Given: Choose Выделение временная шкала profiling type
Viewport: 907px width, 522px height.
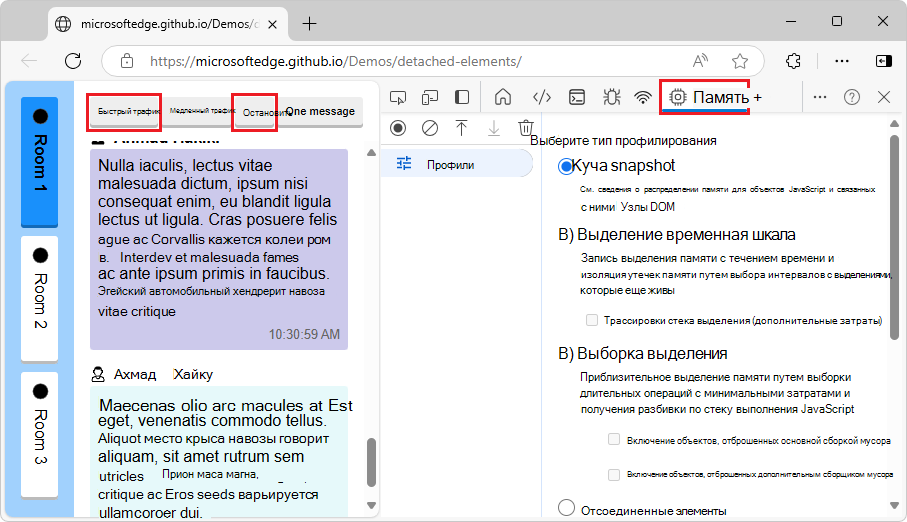Looking at the screenshot, I should pyautogui.click(x=676, y=234).
